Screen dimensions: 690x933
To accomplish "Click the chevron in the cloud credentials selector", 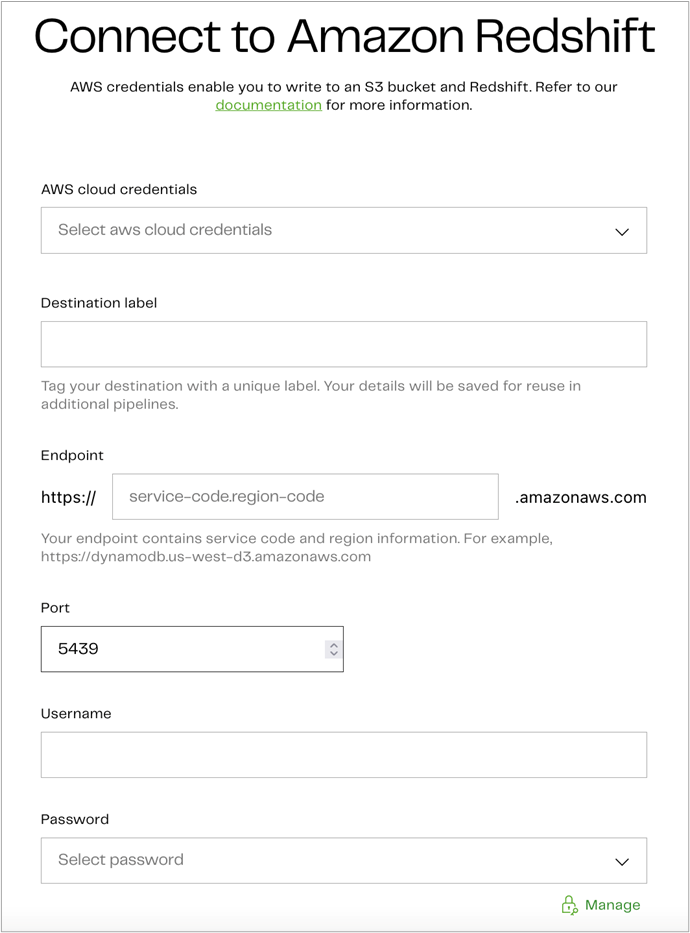I will pos(622,231).
